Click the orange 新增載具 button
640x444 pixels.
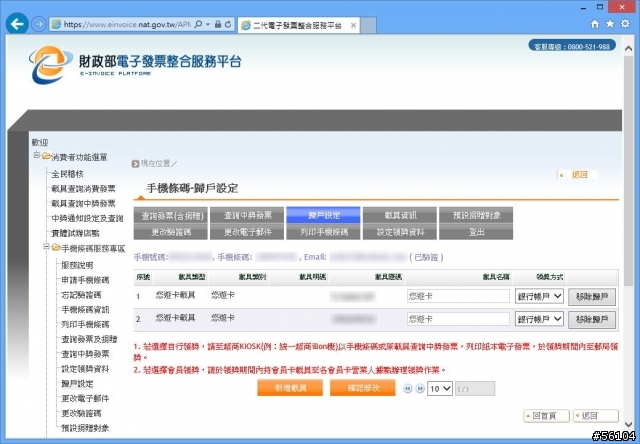pos(290,388)
